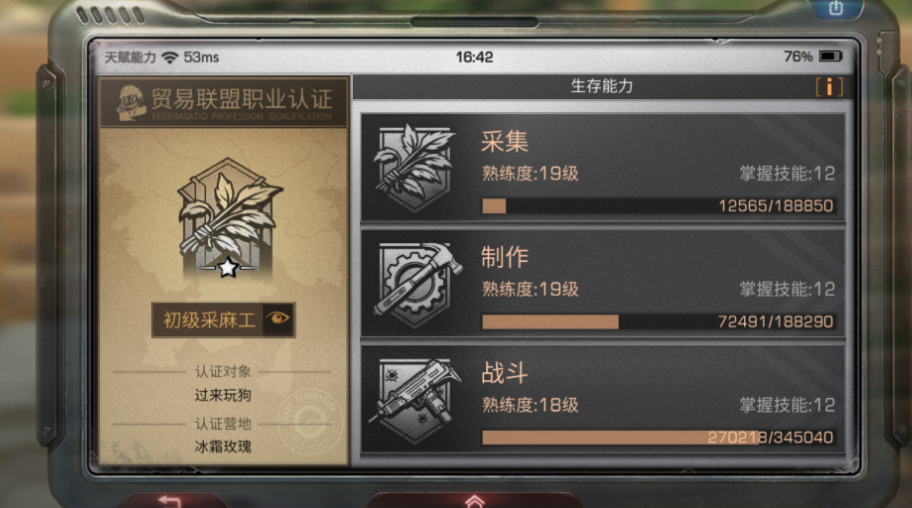Click the camp name 冰霜玫瑰
This screenshot has height=508, width=912.
tap(223, 446)
